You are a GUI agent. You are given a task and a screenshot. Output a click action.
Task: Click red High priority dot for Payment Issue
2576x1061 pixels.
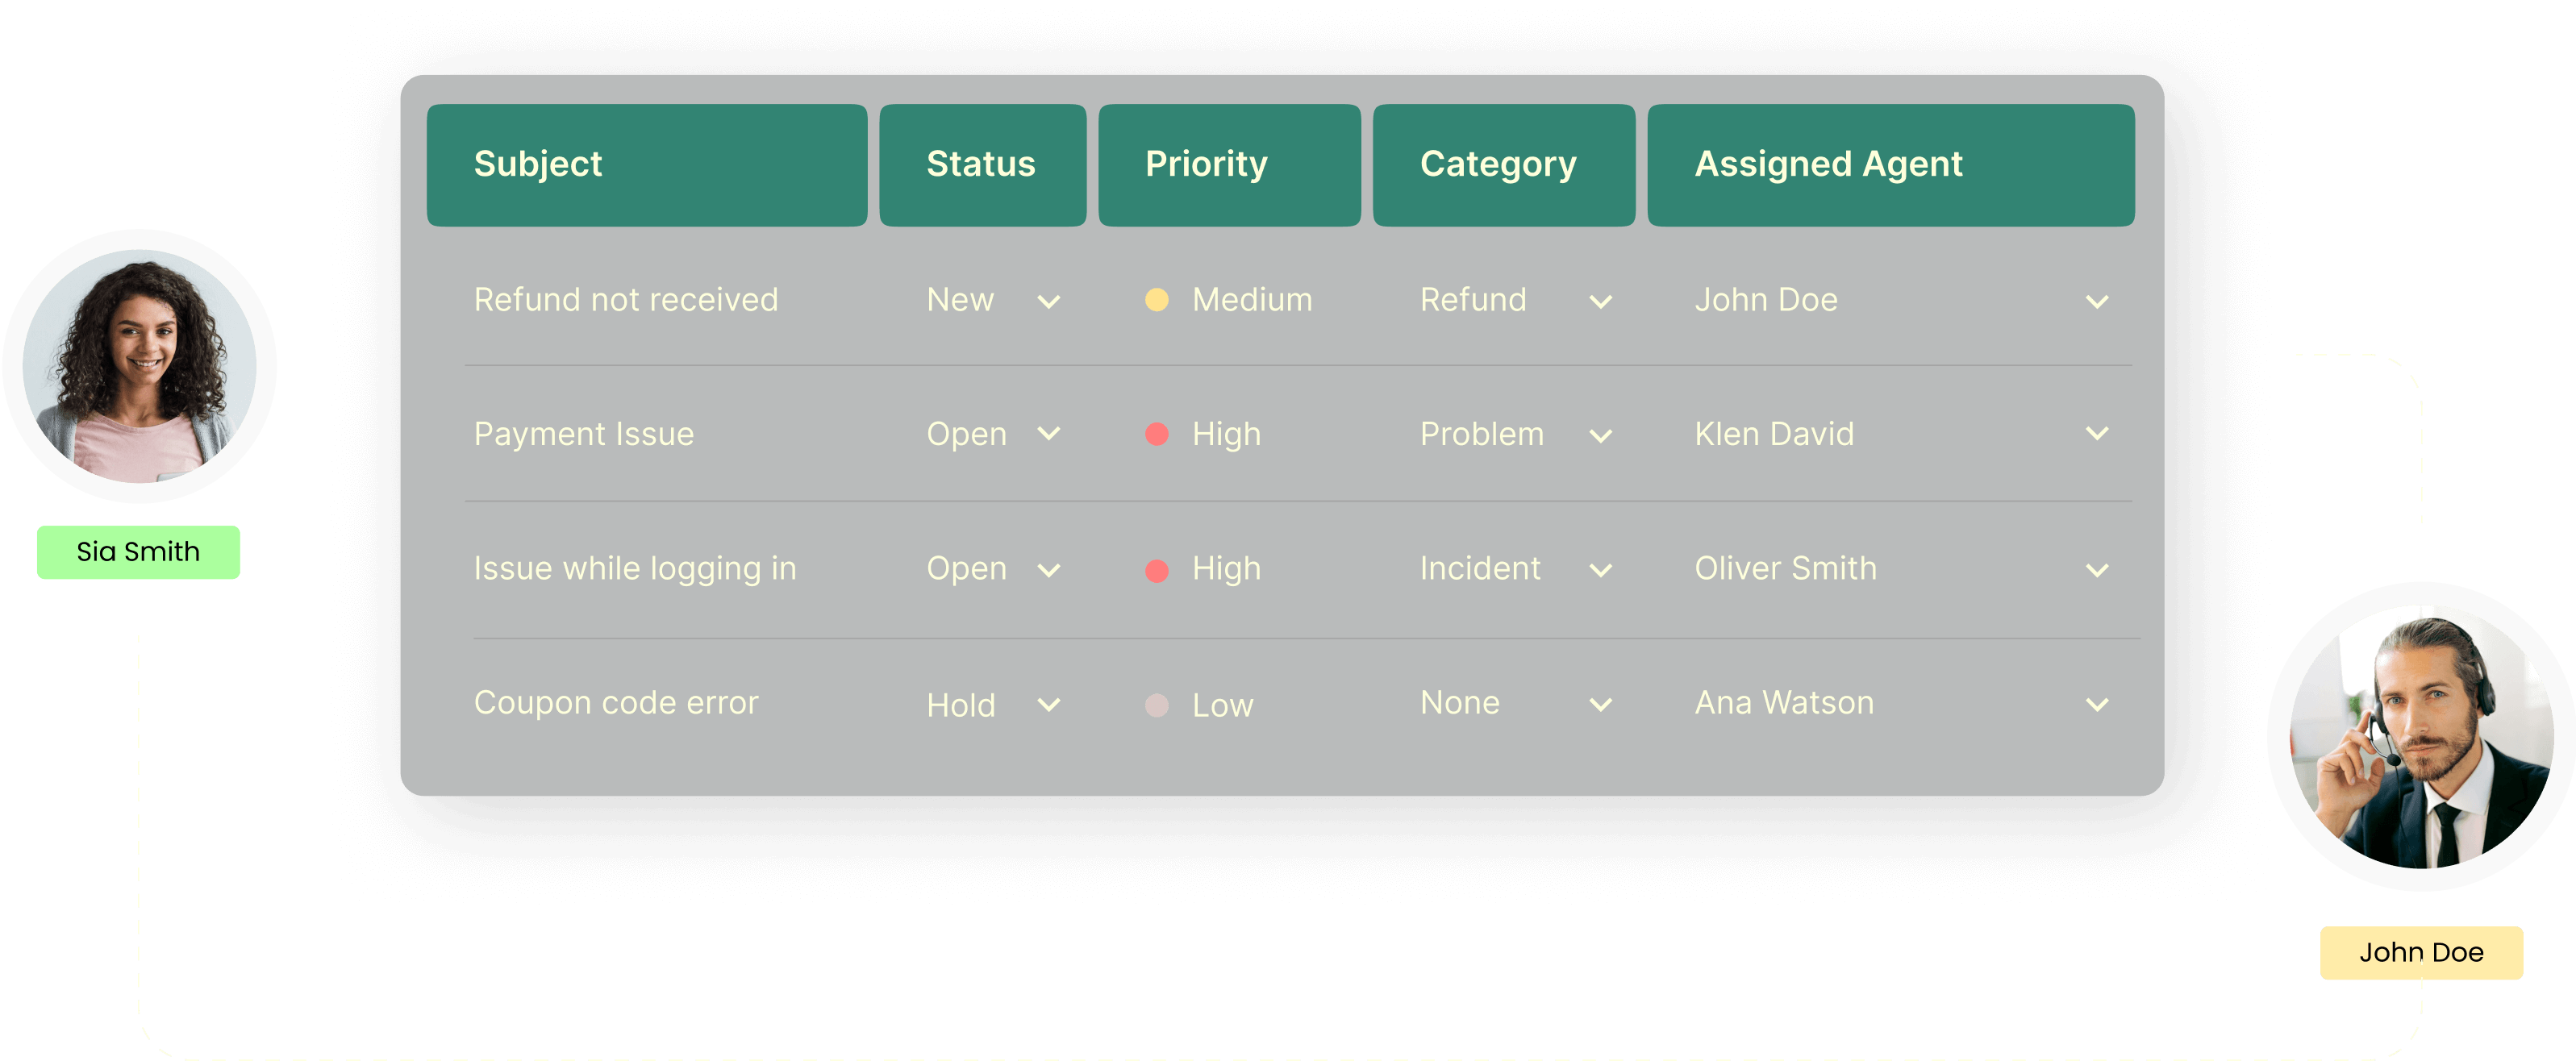[1156, 434]
